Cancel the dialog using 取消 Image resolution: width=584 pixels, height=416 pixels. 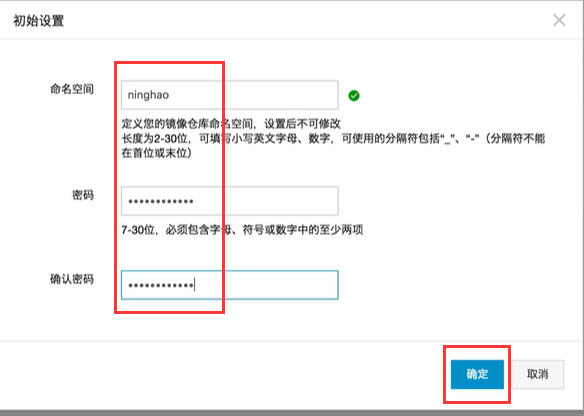537,374
